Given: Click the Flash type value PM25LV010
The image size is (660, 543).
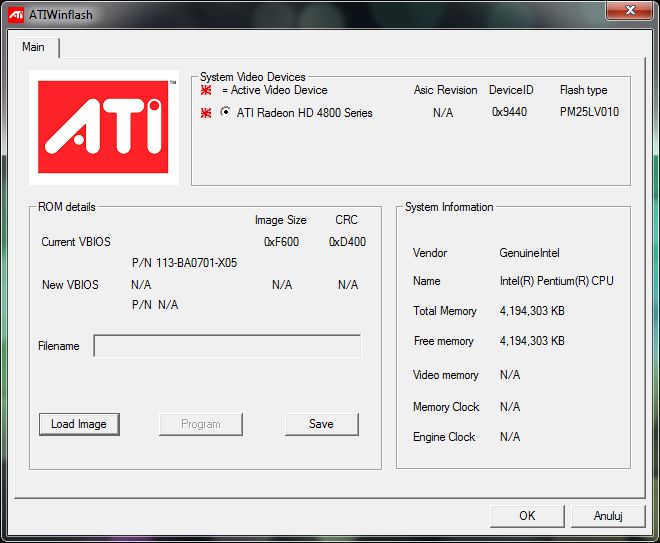Looking at the screenshot, I should click(589, 112).
